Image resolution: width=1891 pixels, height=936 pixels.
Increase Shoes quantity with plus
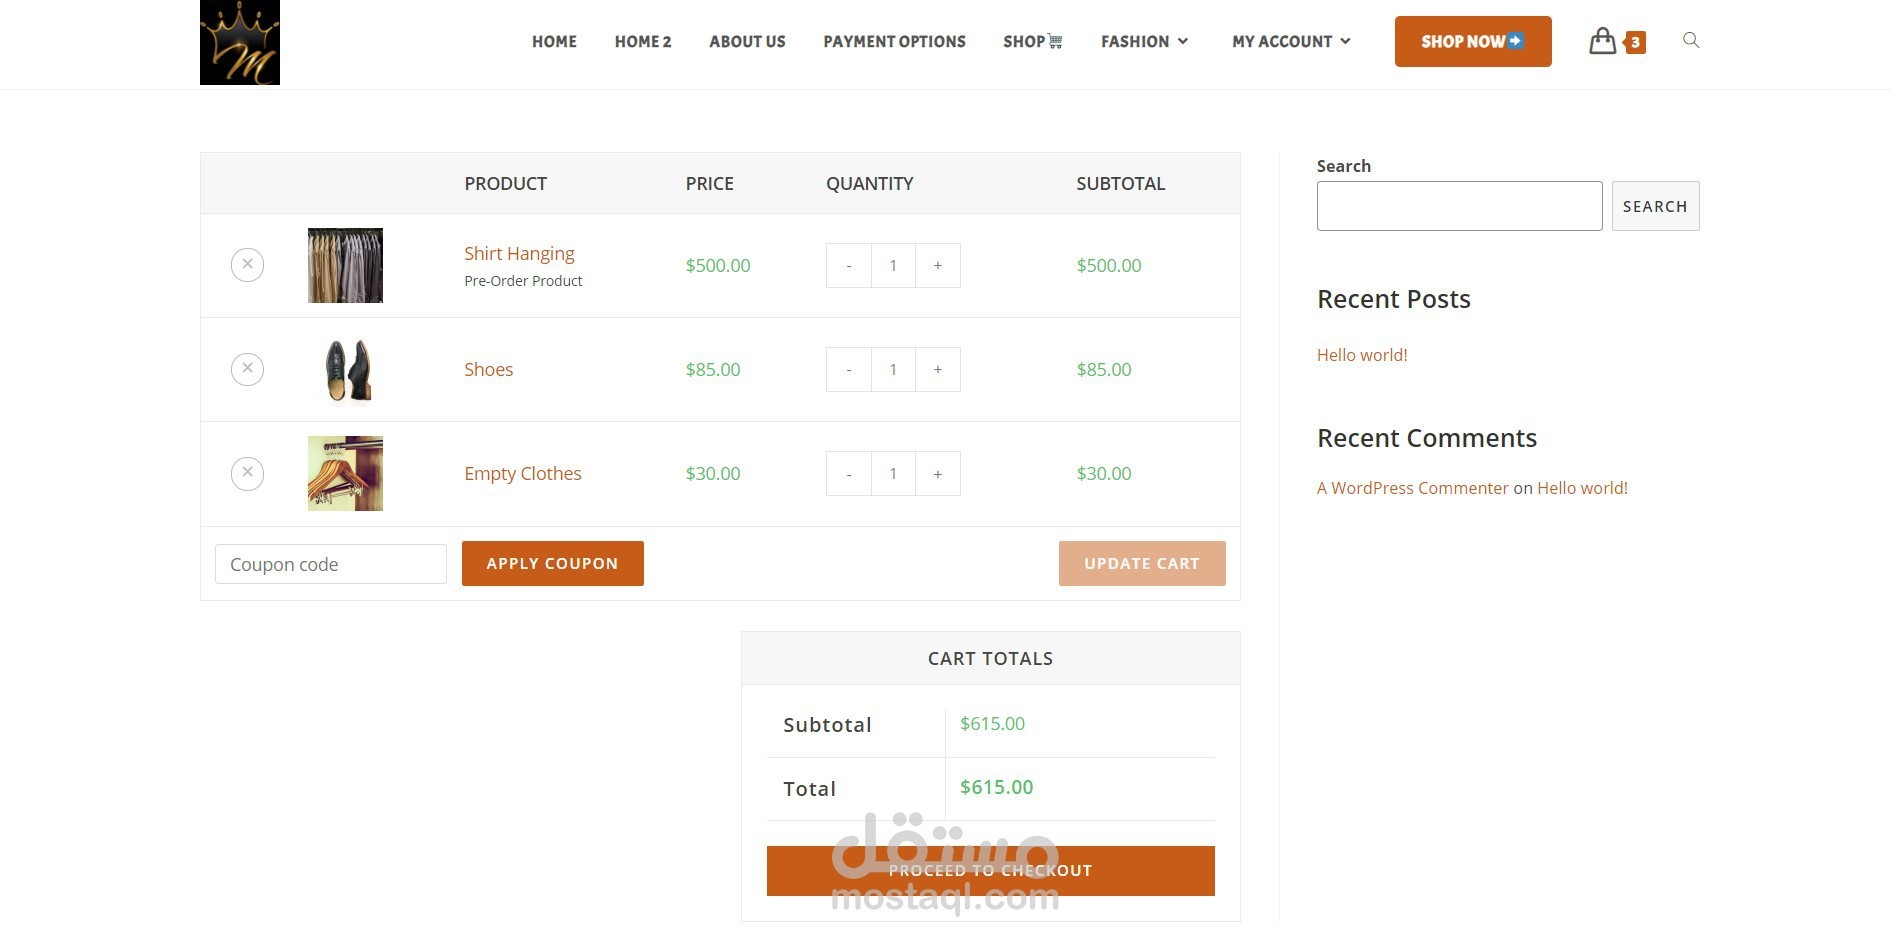(938, 369)
